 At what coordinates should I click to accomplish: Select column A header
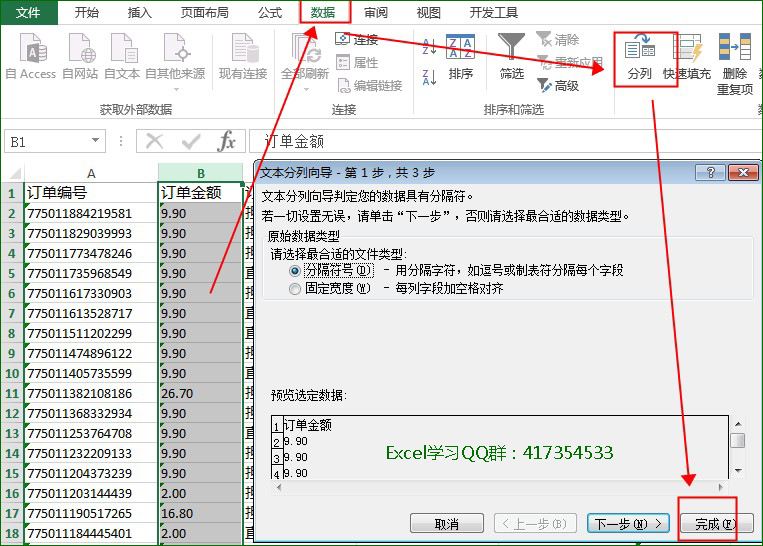pos(91,173)
